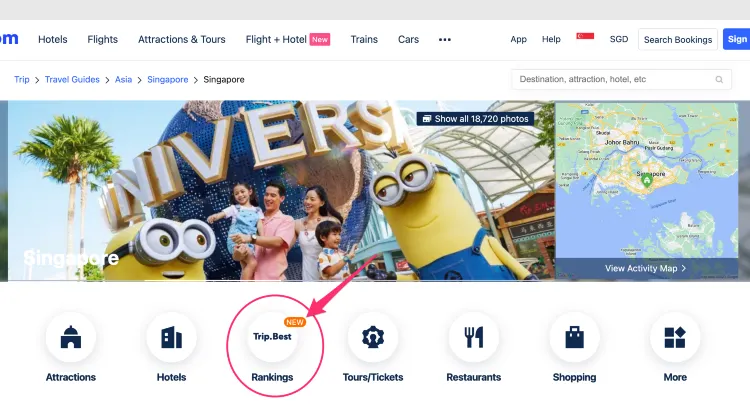Click the site logo in the header

pyautogui.click(x=9, y=39)
